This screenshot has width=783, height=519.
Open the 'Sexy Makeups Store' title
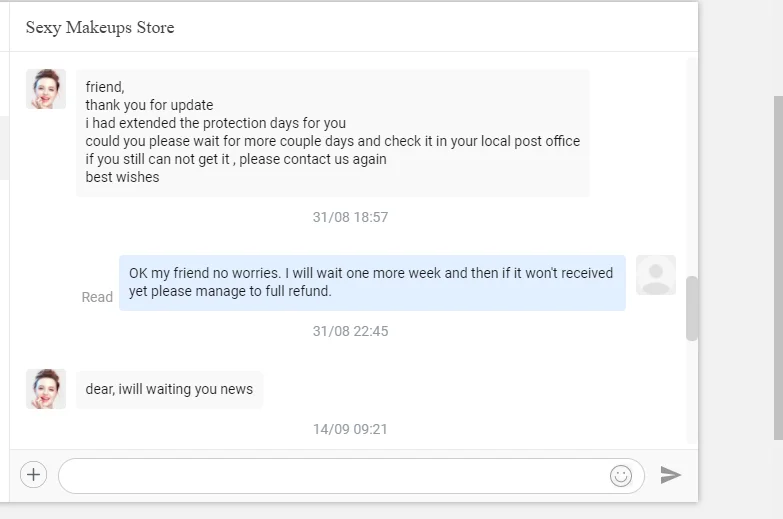(100, 27)
